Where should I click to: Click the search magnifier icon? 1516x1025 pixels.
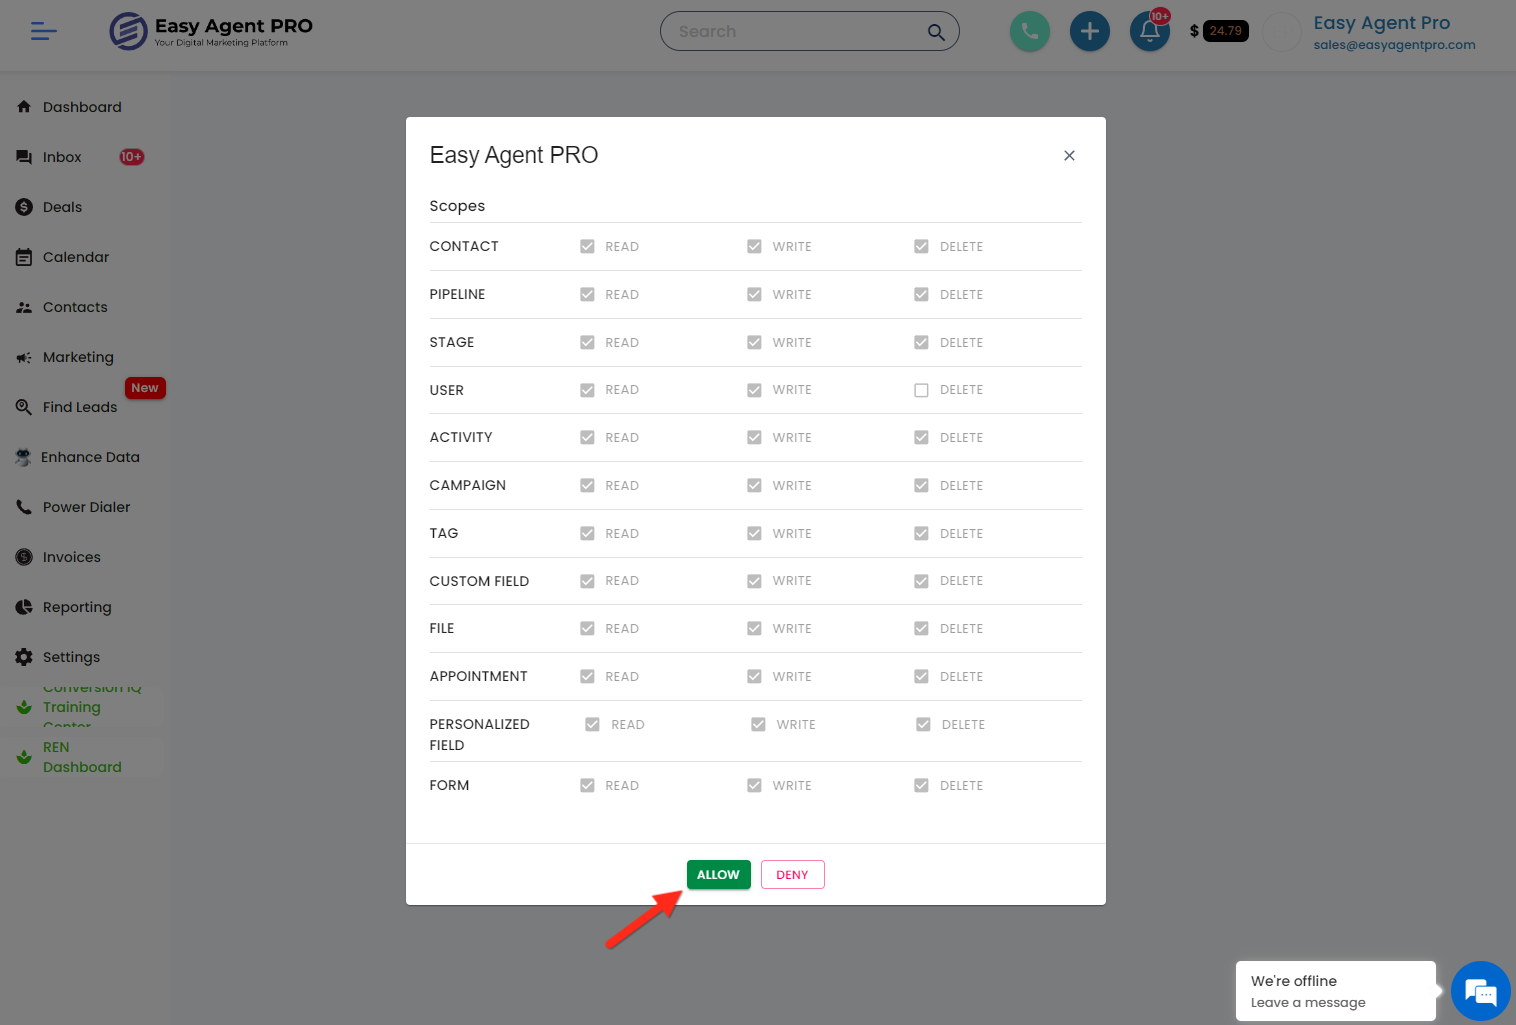pos(936,32)
